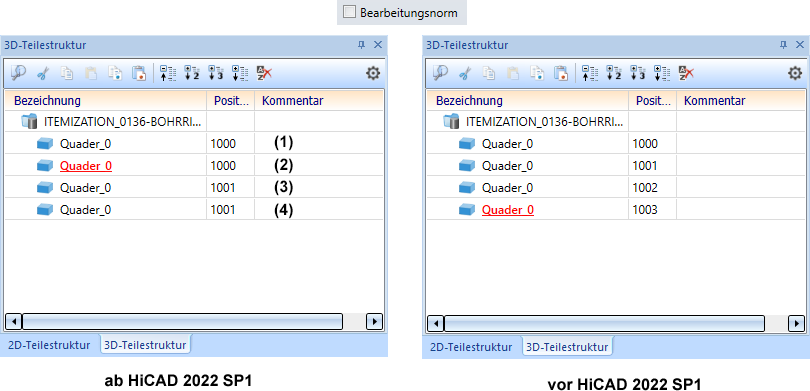Click the right scroll arrow in vor HiCAD panel

tap(796, 323)
